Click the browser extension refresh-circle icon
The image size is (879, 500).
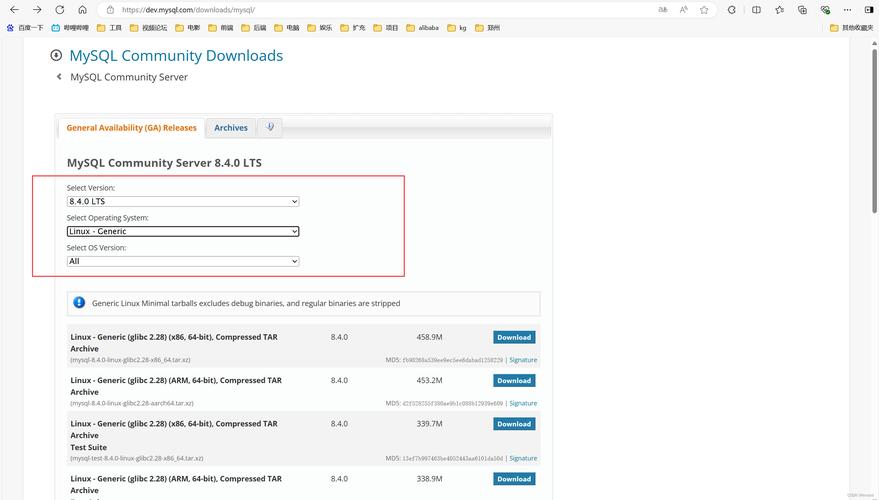click(732, 10)
